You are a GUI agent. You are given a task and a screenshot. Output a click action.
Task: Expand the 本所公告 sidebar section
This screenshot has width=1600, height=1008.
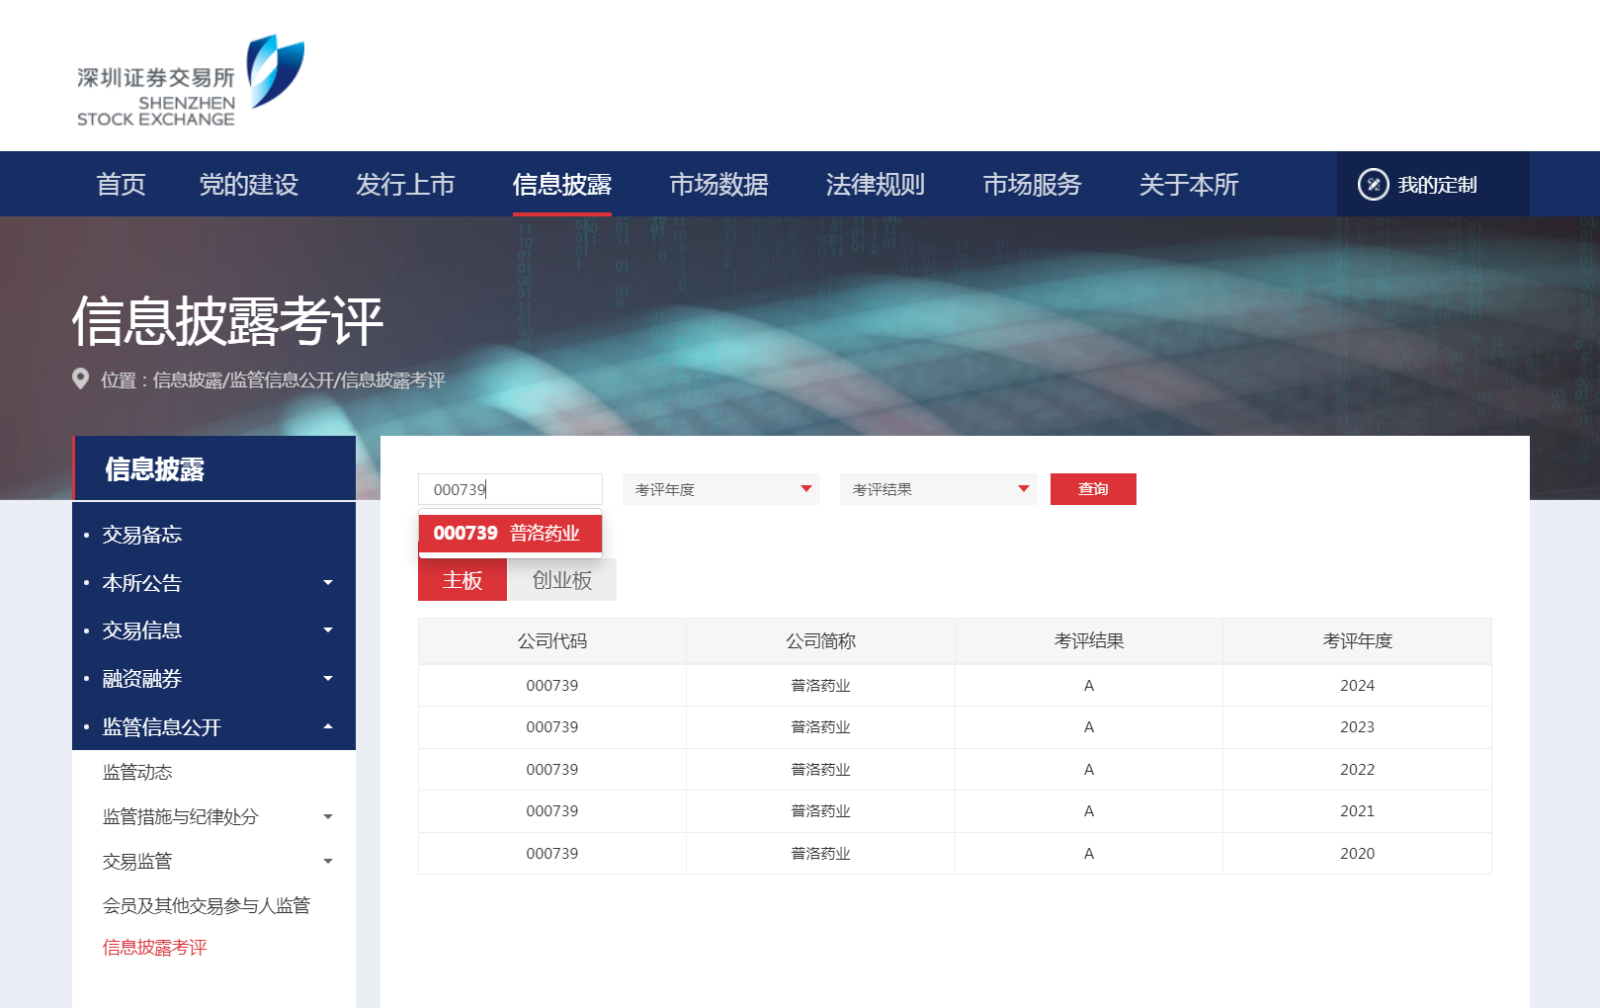[328, 582]
